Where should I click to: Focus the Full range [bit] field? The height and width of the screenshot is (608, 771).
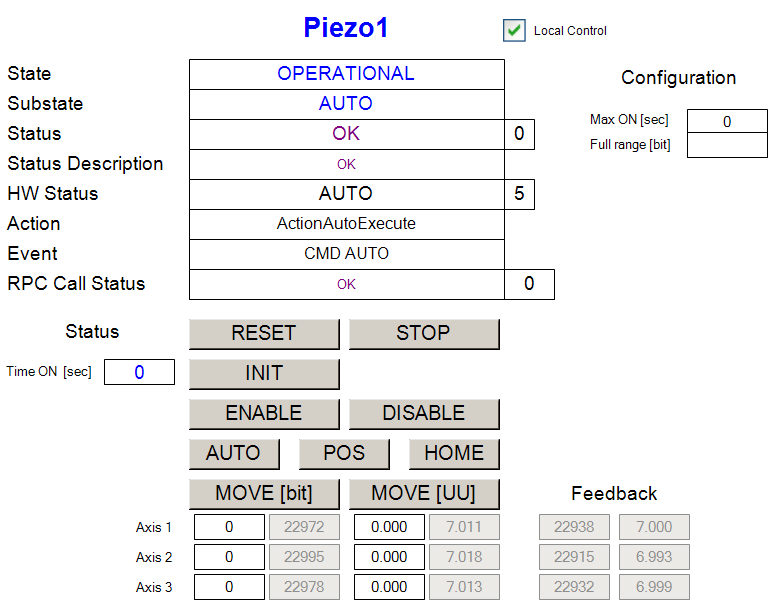pos(727,146)
